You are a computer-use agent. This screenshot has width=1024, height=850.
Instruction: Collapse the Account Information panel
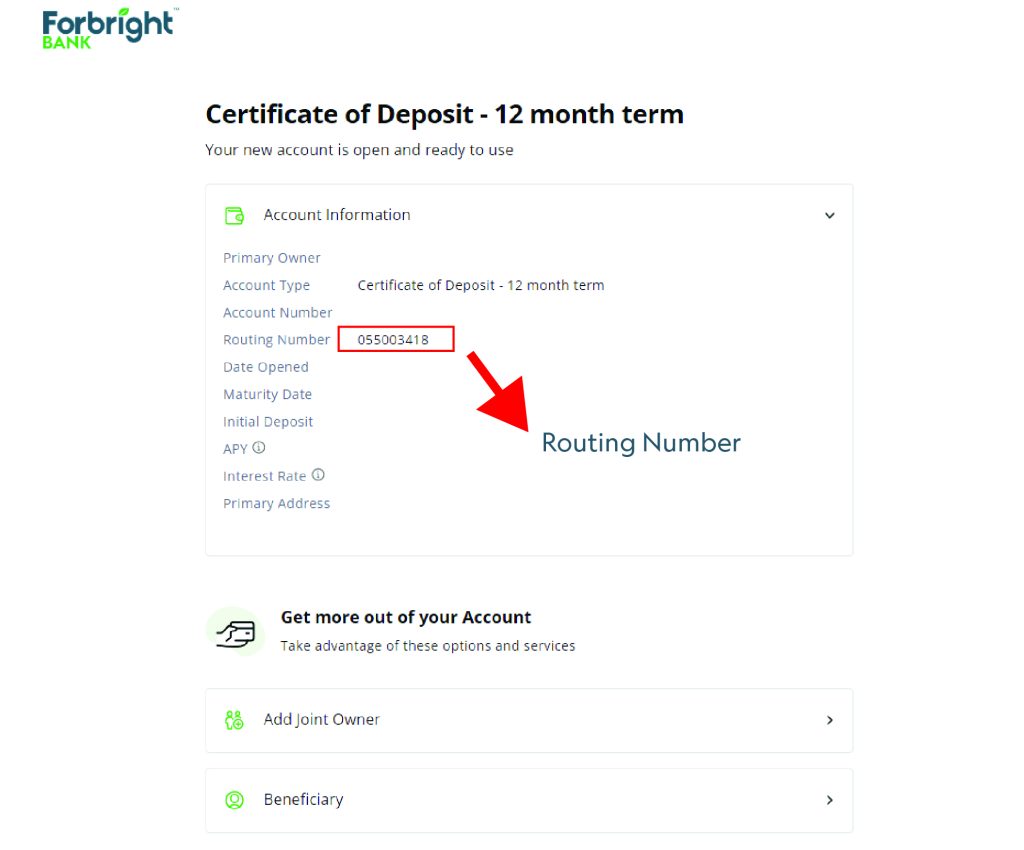pyautogui.click(x=829, y=215)
